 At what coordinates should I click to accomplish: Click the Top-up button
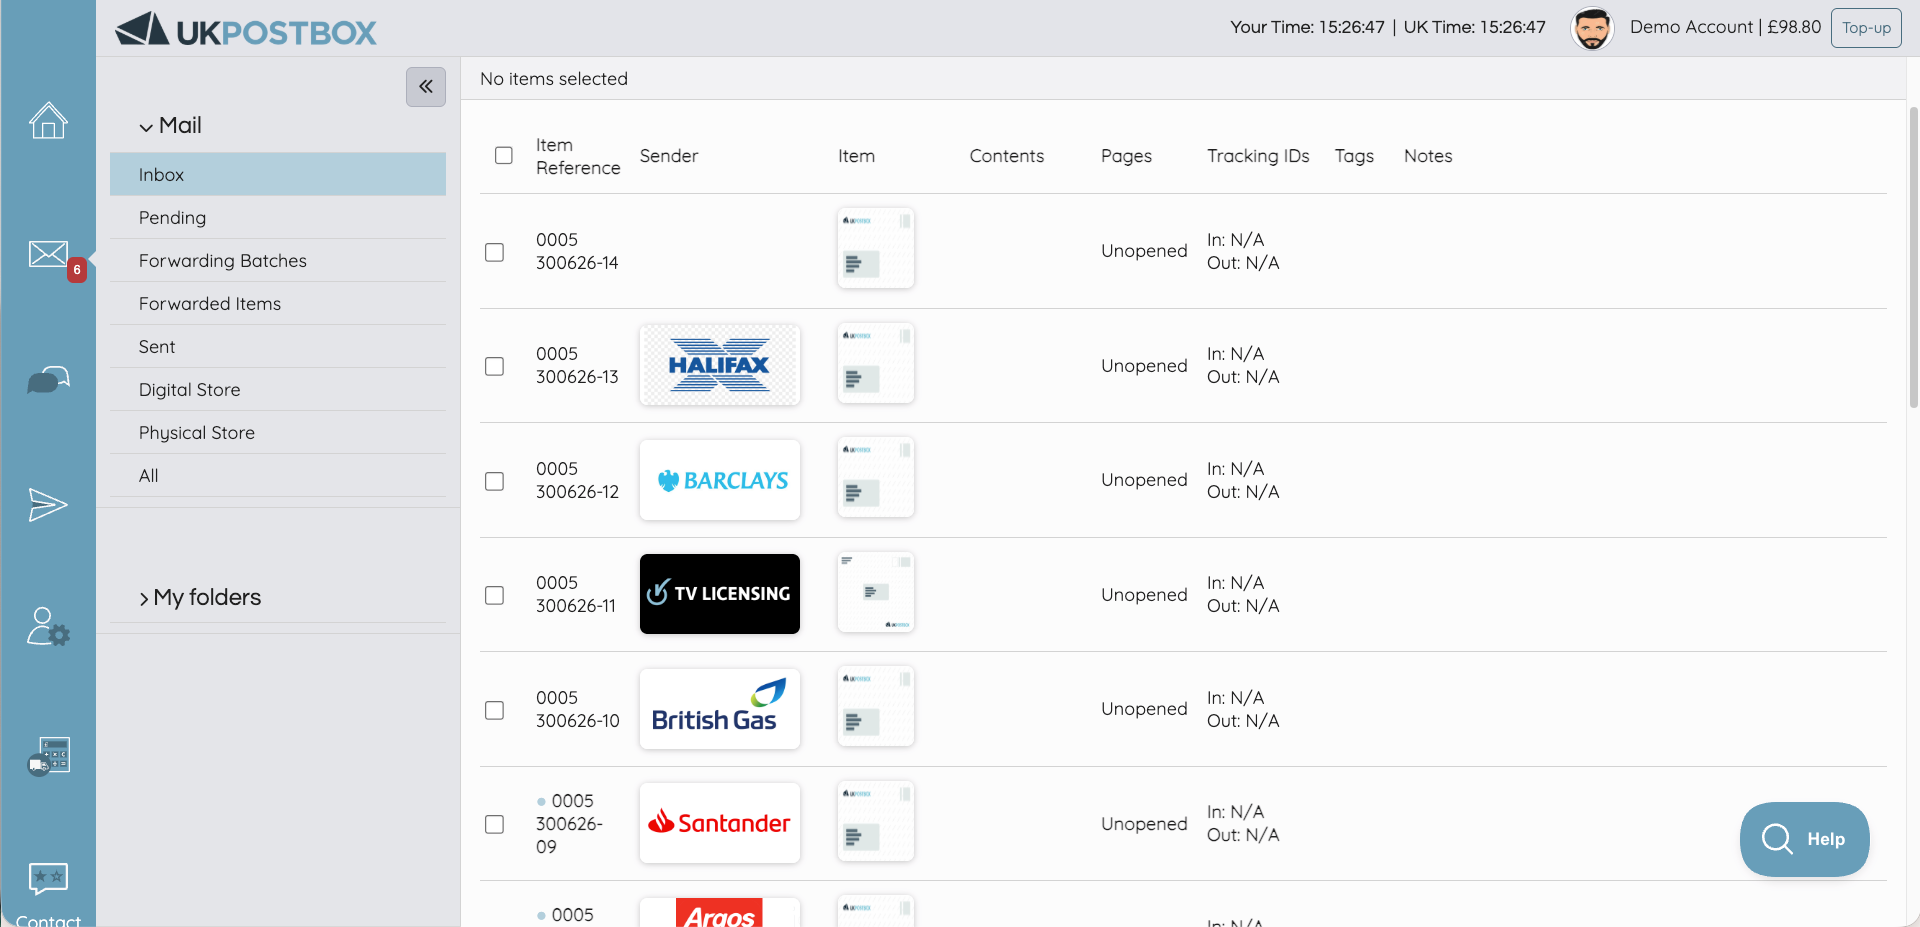tap(1866, 28)
